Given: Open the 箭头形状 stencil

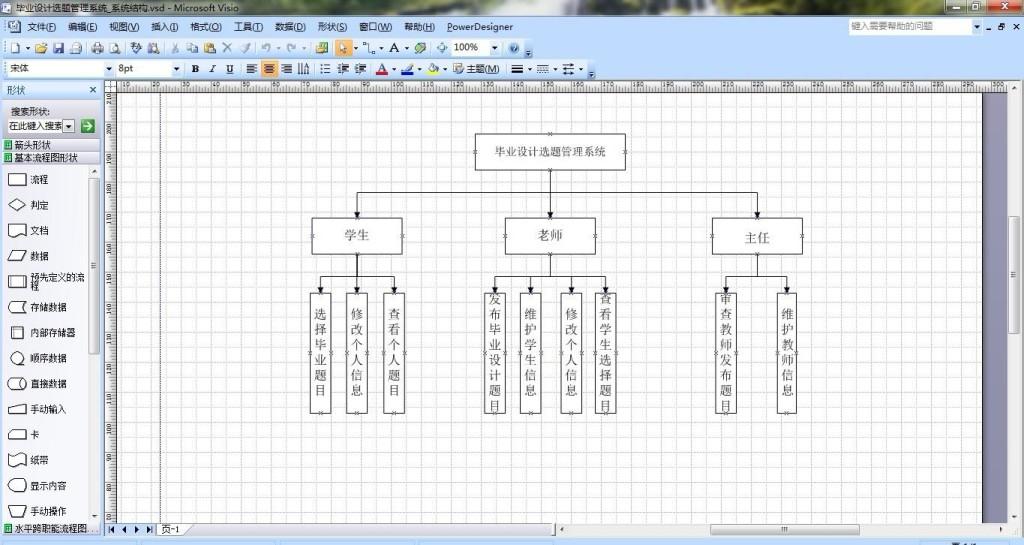Looking at the screenshot, I should point(33,145).
